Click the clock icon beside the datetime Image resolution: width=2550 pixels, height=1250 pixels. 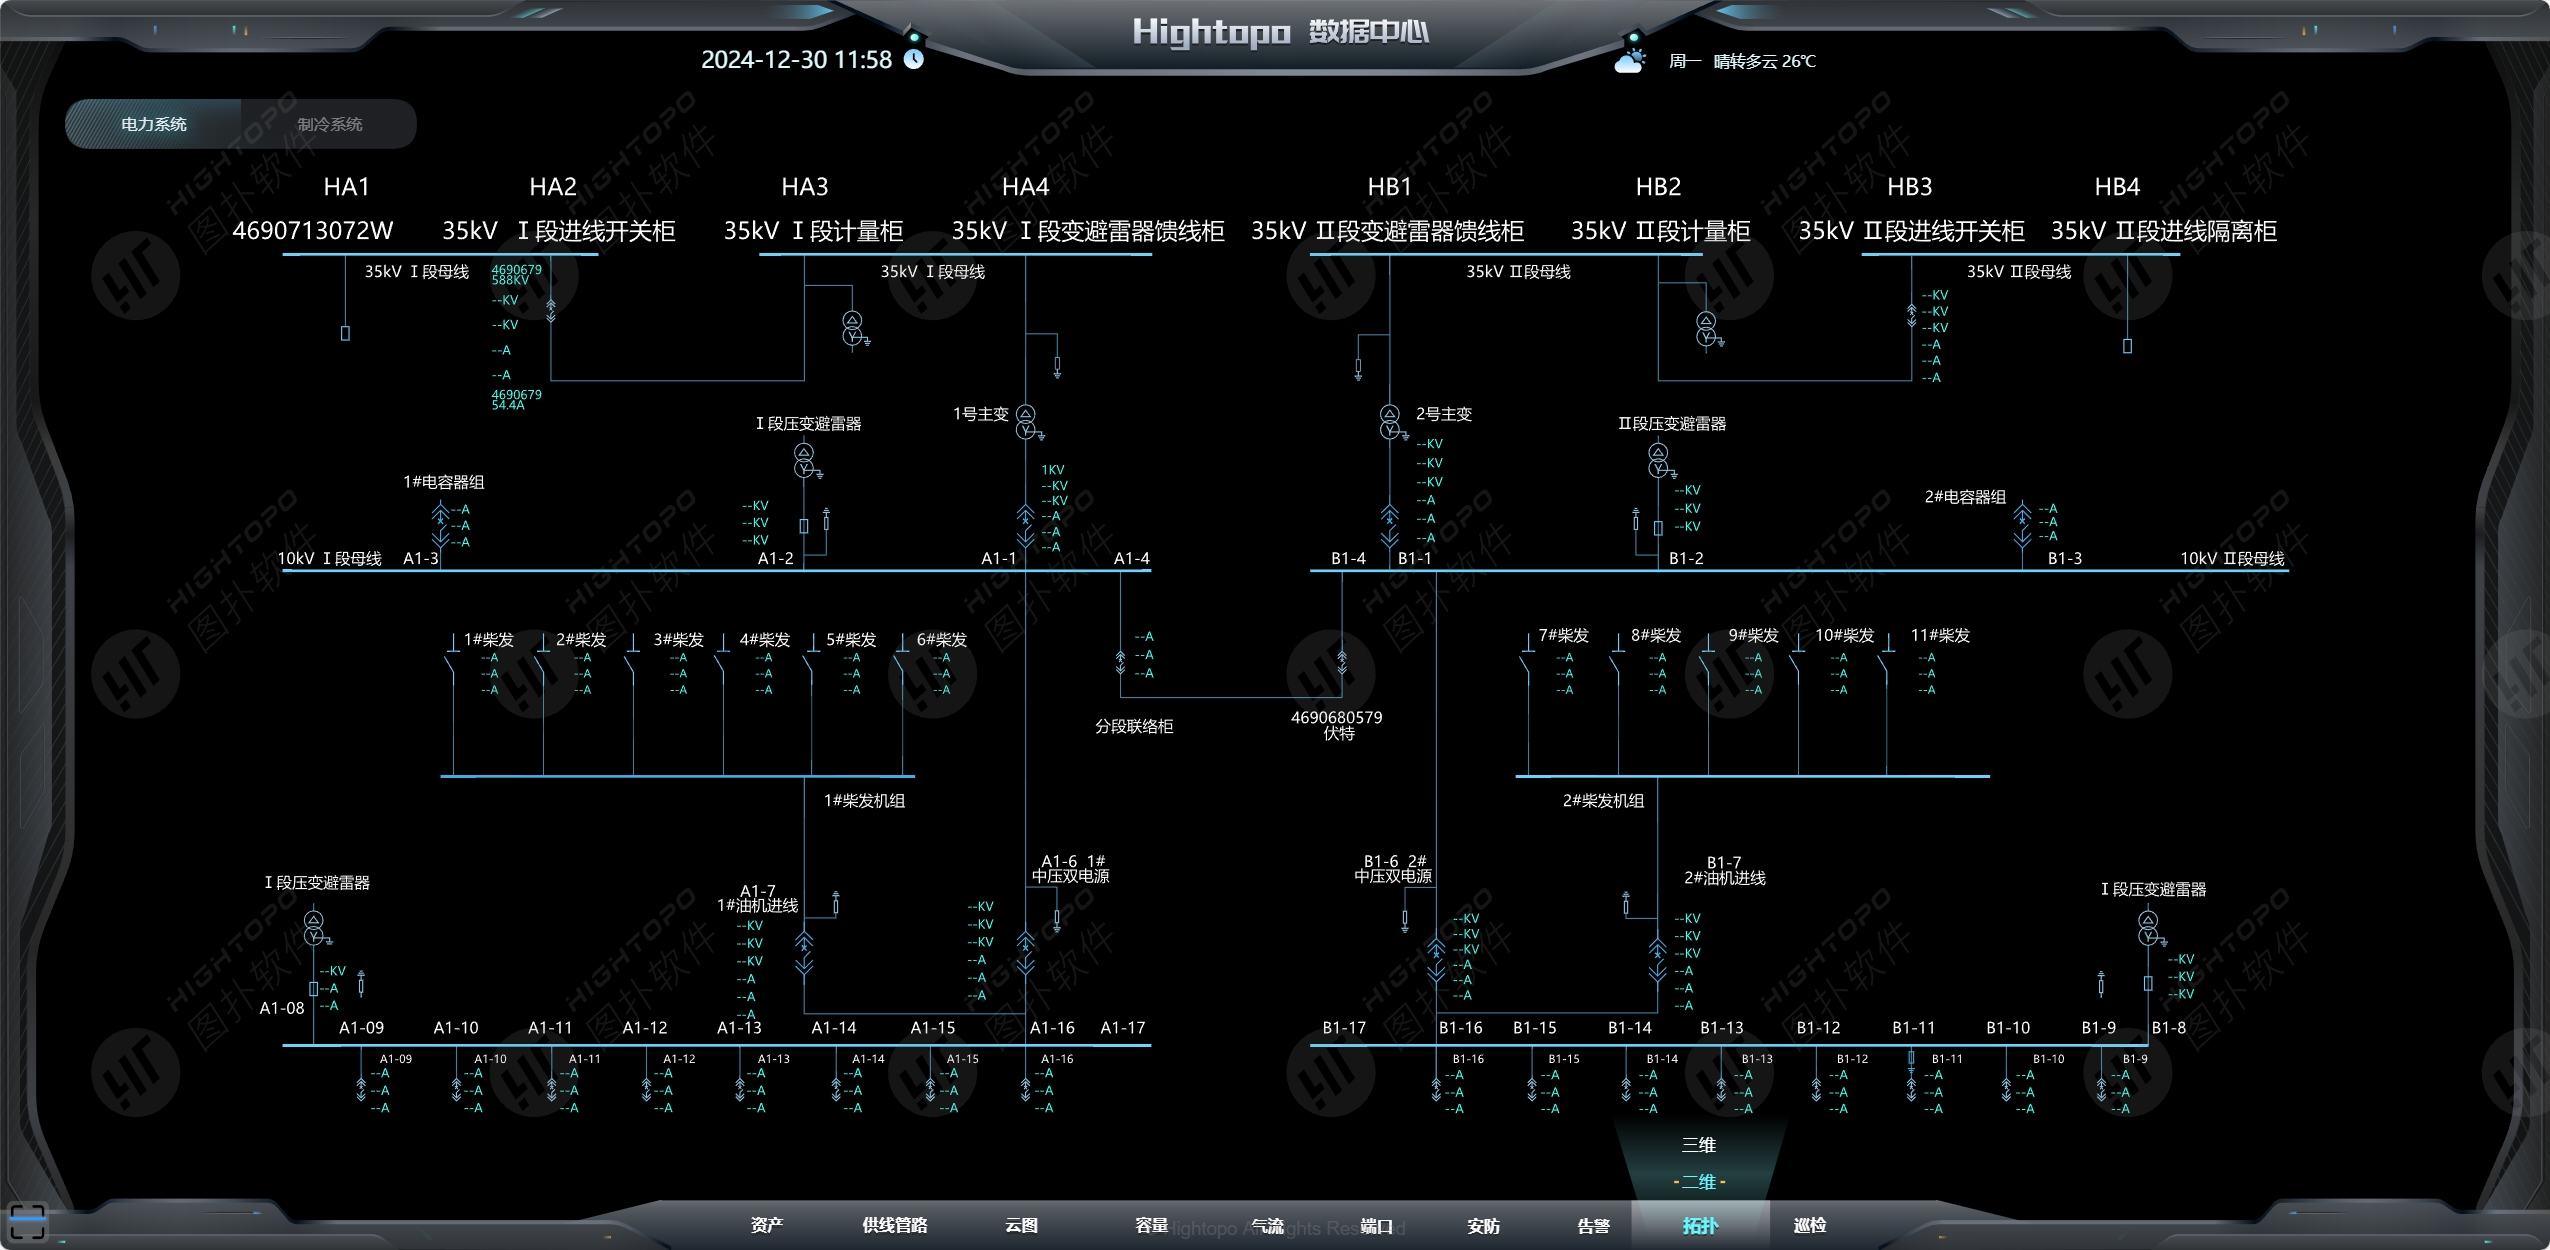[914, 59]
